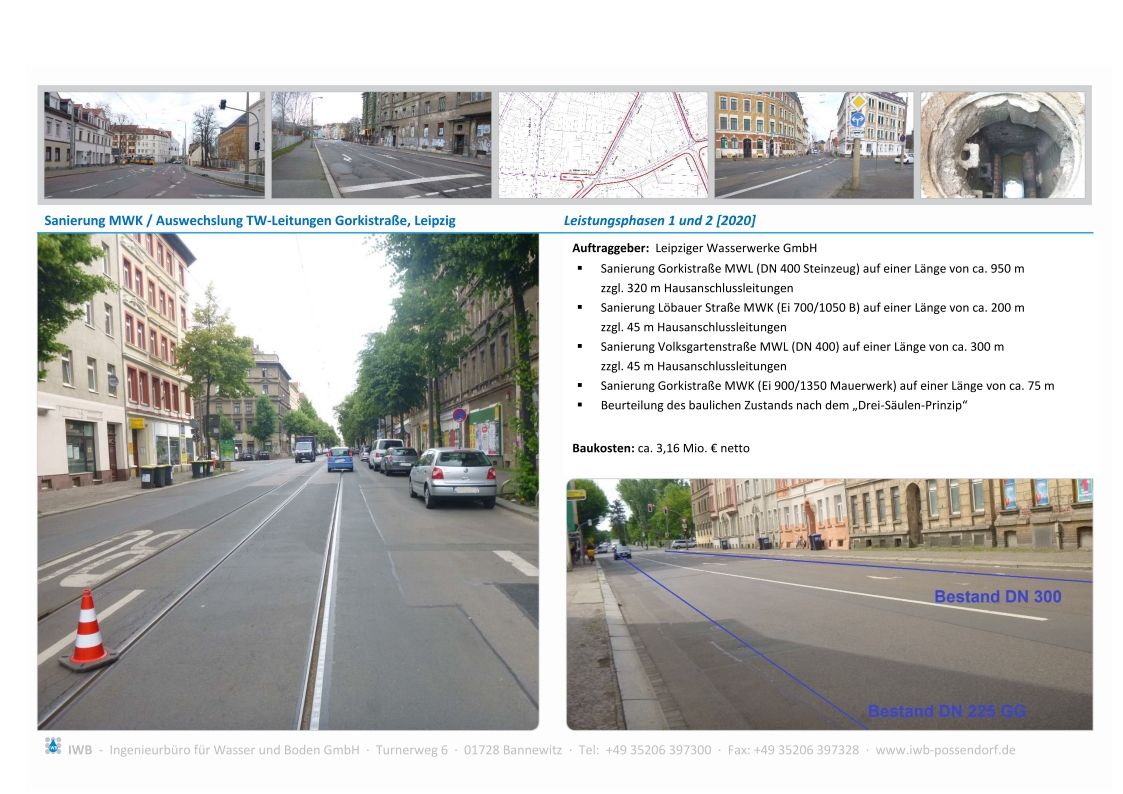Click the Volksgartenstraße MWL bullet item

point(802,346)
